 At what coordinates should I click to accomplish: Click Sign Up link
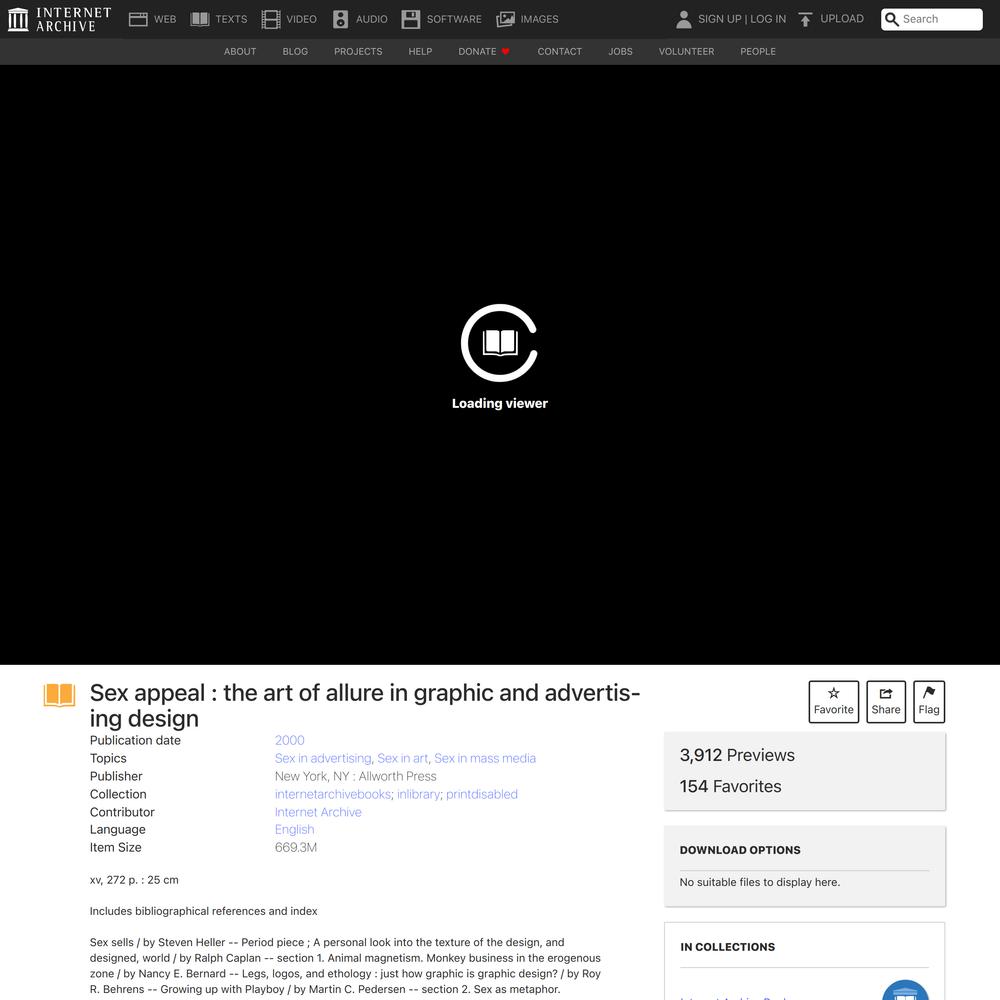click(x=719, y=19)
